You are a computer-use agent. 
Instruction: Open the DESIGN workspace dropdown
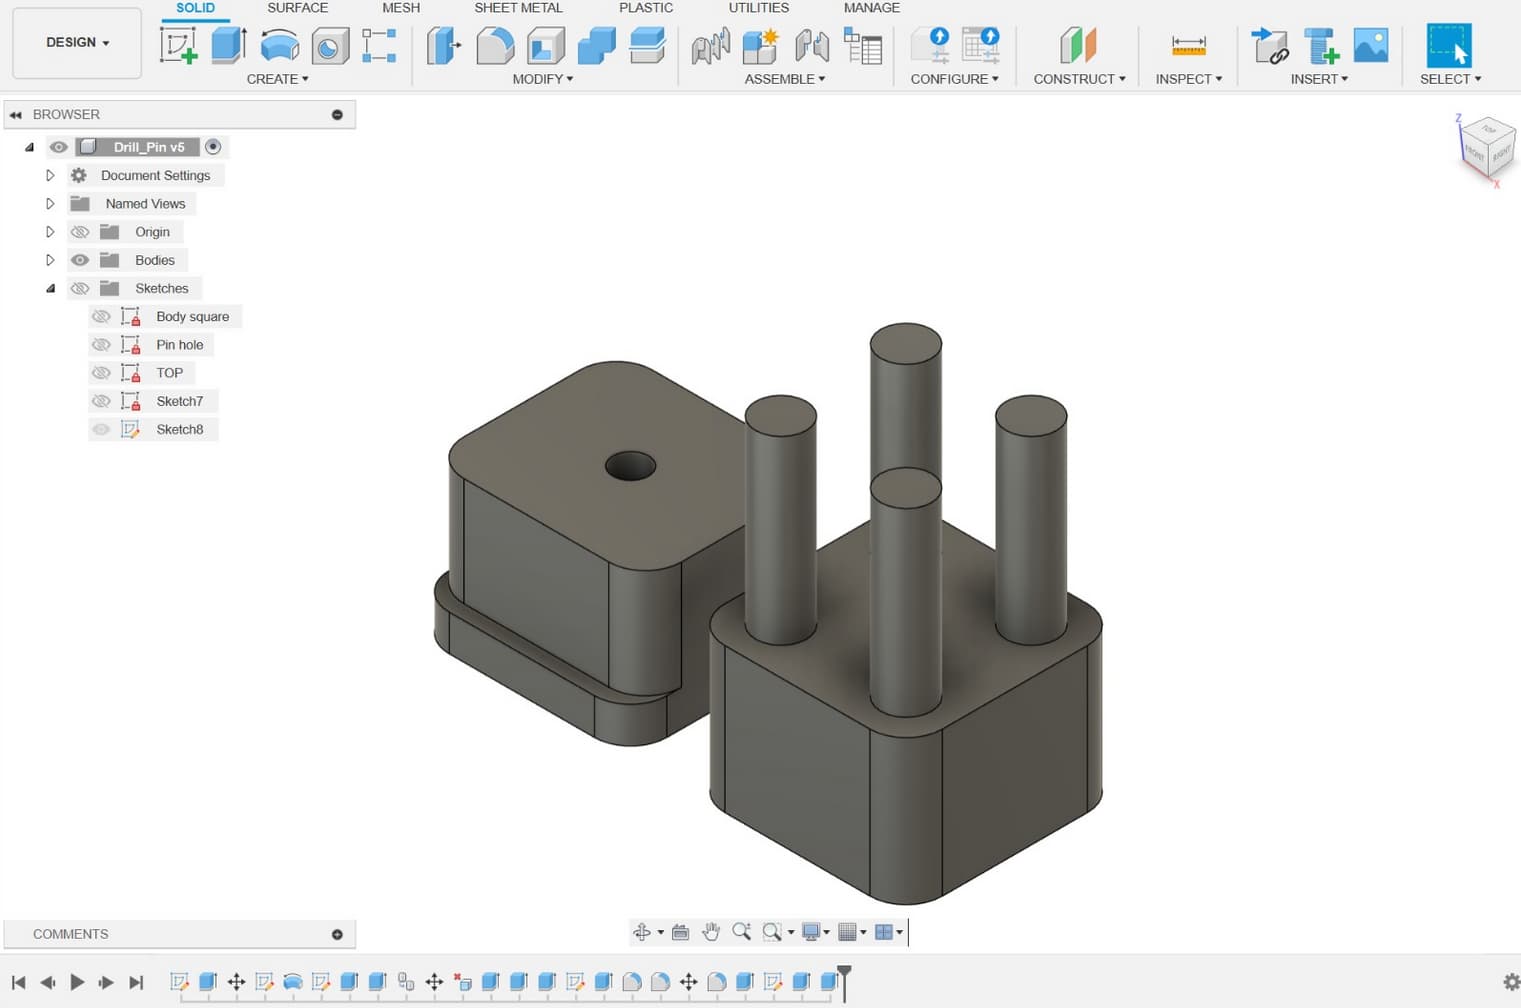coord(77,43)
